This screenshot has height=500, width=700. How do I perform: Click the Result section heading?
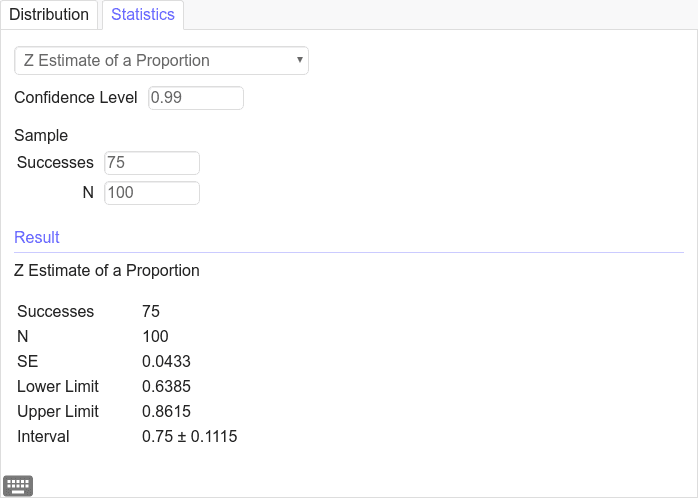(x=37, y=237)
